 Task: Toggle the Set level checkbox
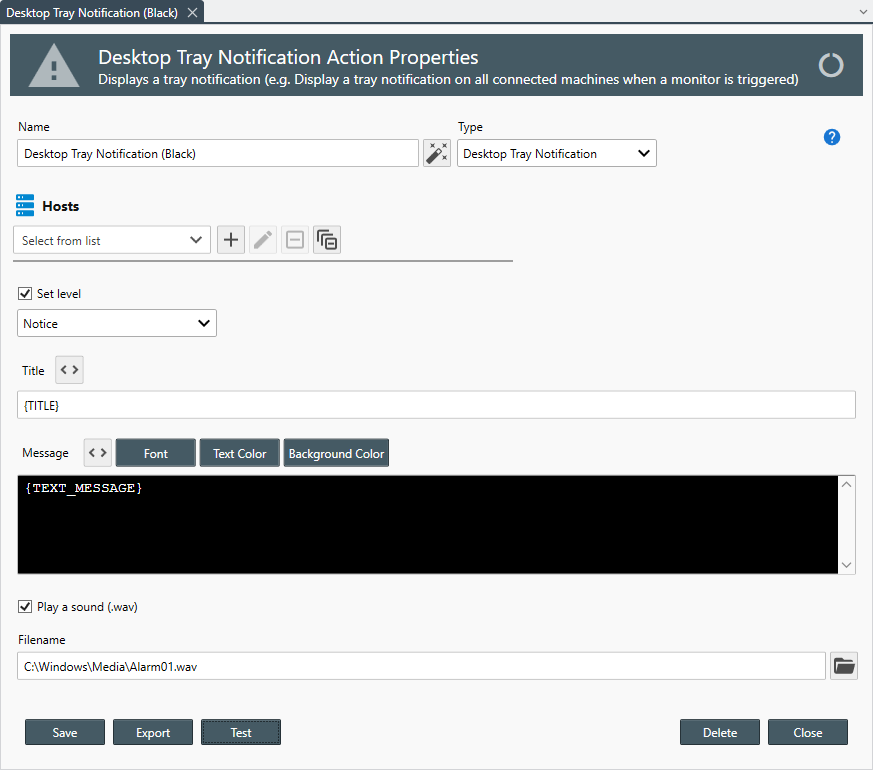pyautogui.click(x=25, y=294)
